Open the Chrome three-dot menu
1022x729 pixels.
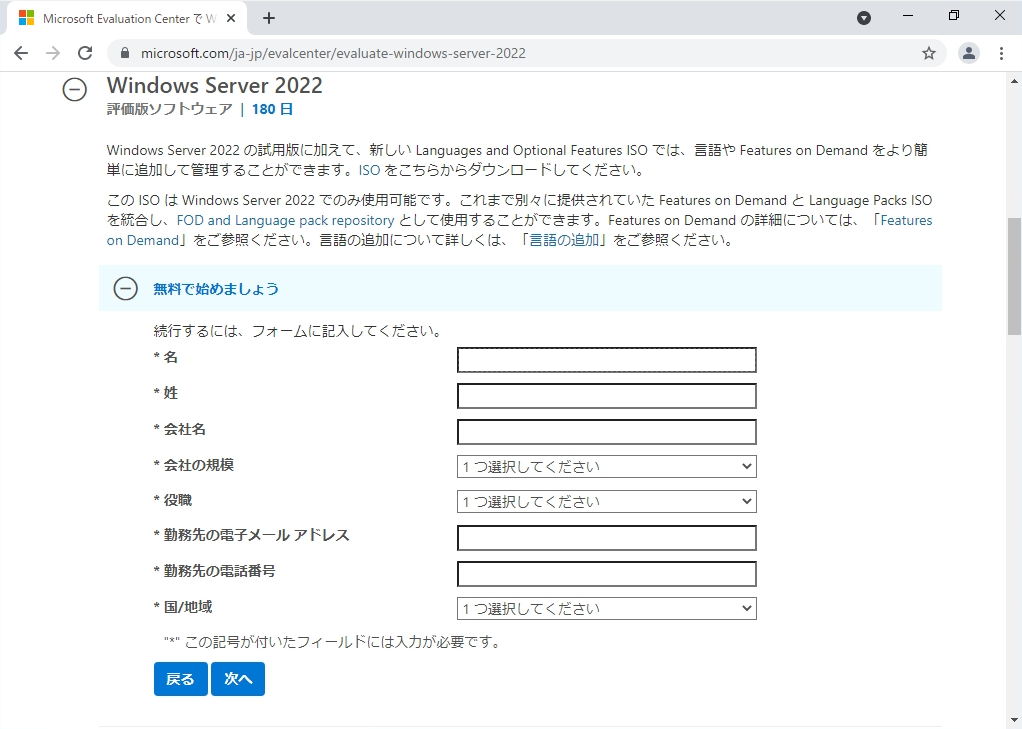pos(1001,53)
